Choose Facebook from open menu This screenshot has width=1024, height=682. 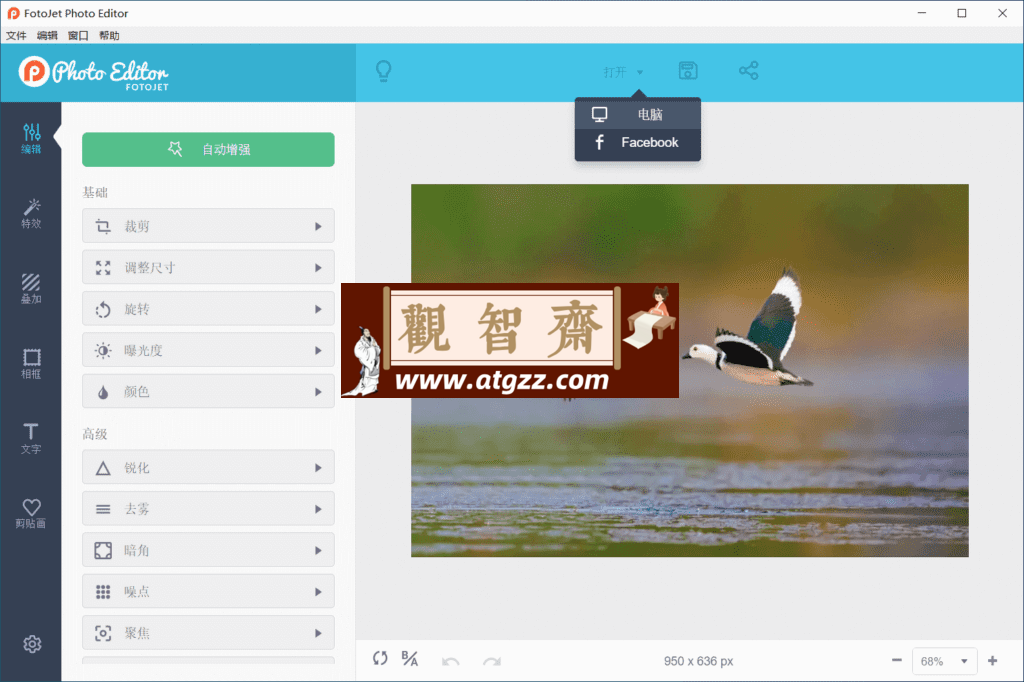(x=637, y=142)
